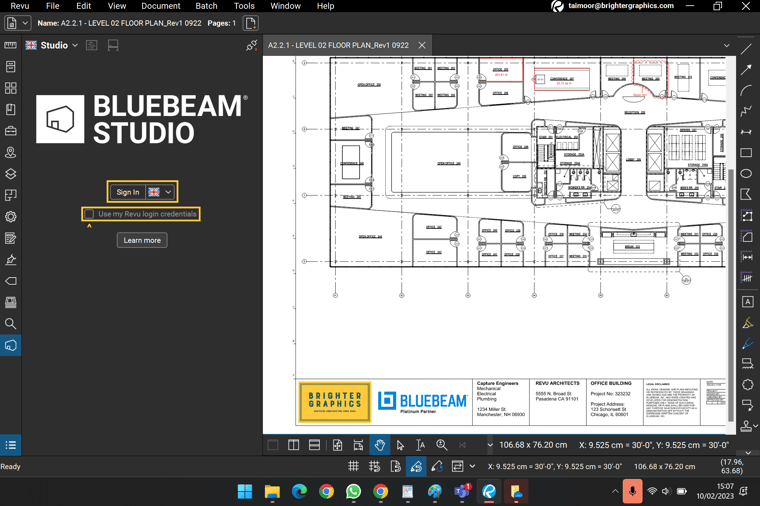Open the Tool Chest panel

10,131
